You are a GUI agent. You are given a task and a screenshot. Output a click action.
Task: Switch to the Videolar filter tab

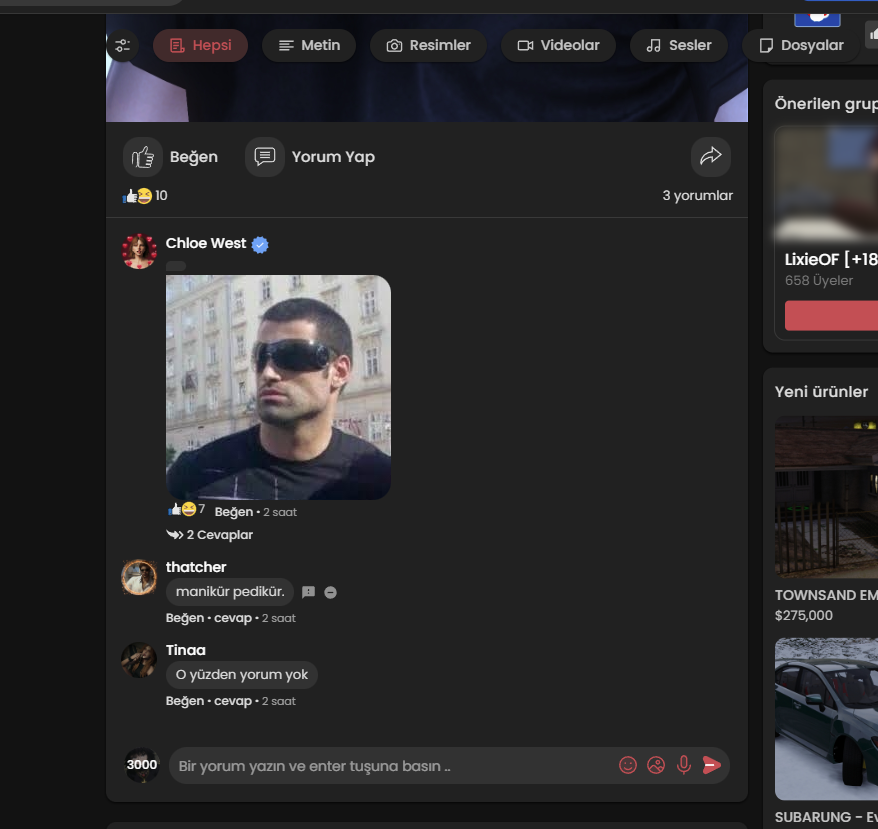[558, 45]
